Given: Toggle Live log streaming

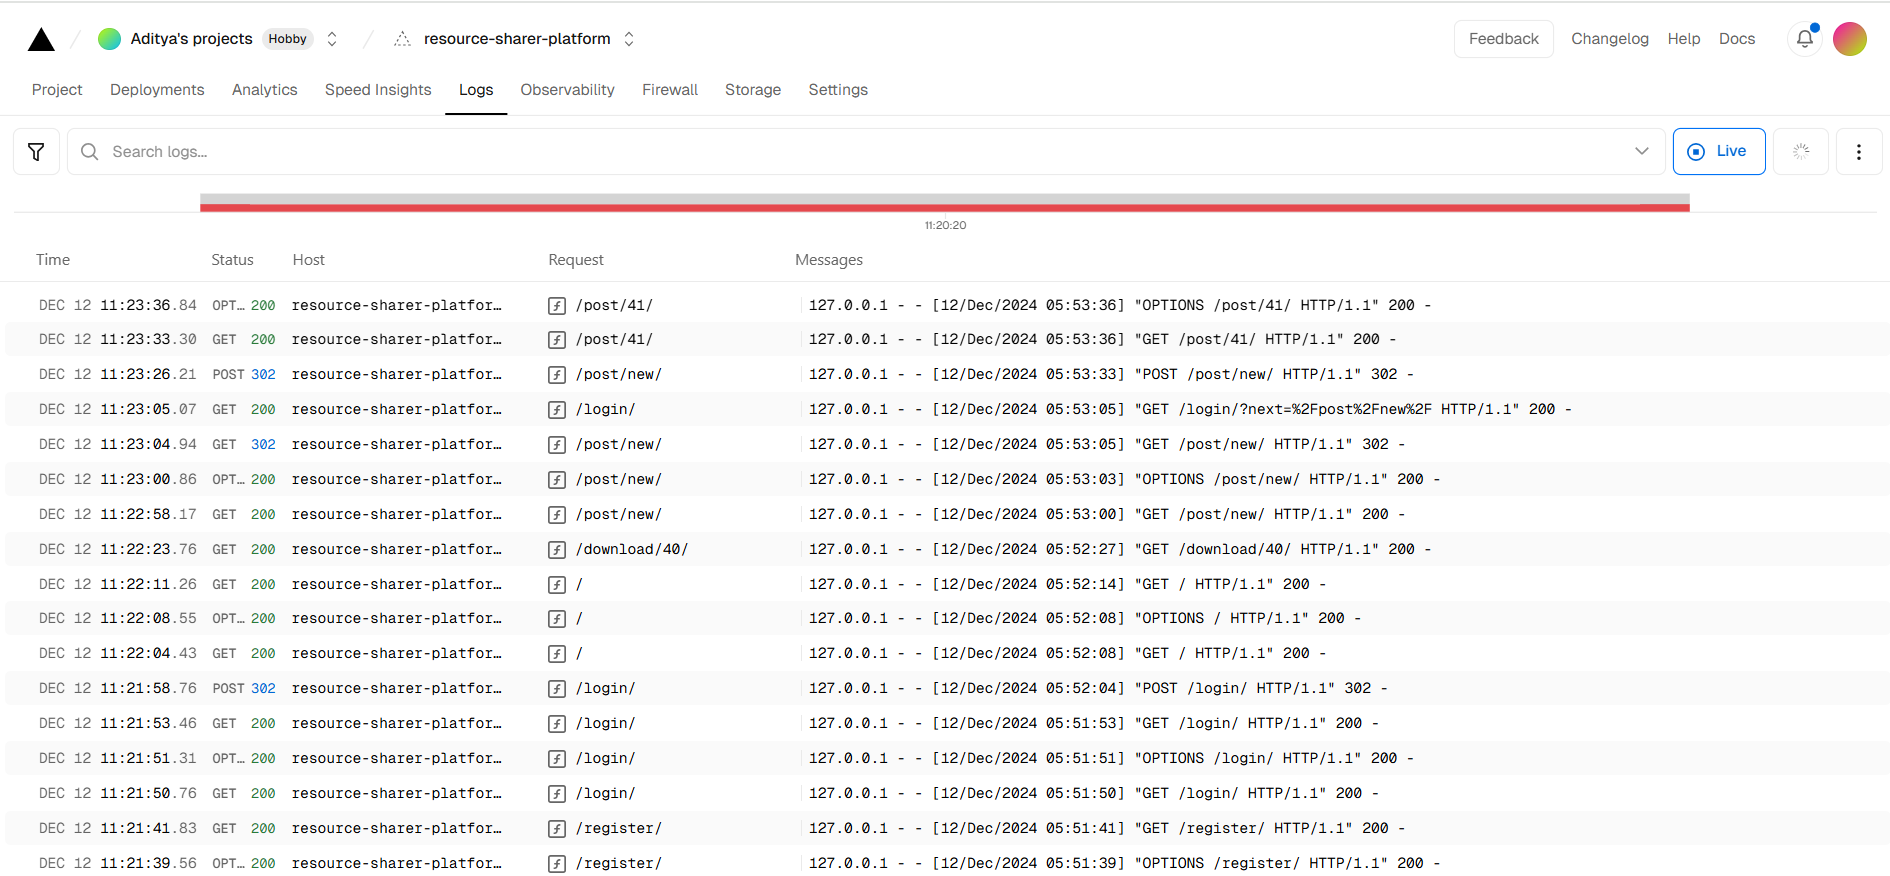Looking at the screenshot, I should pyautogui.click(x=1718, y=152).
